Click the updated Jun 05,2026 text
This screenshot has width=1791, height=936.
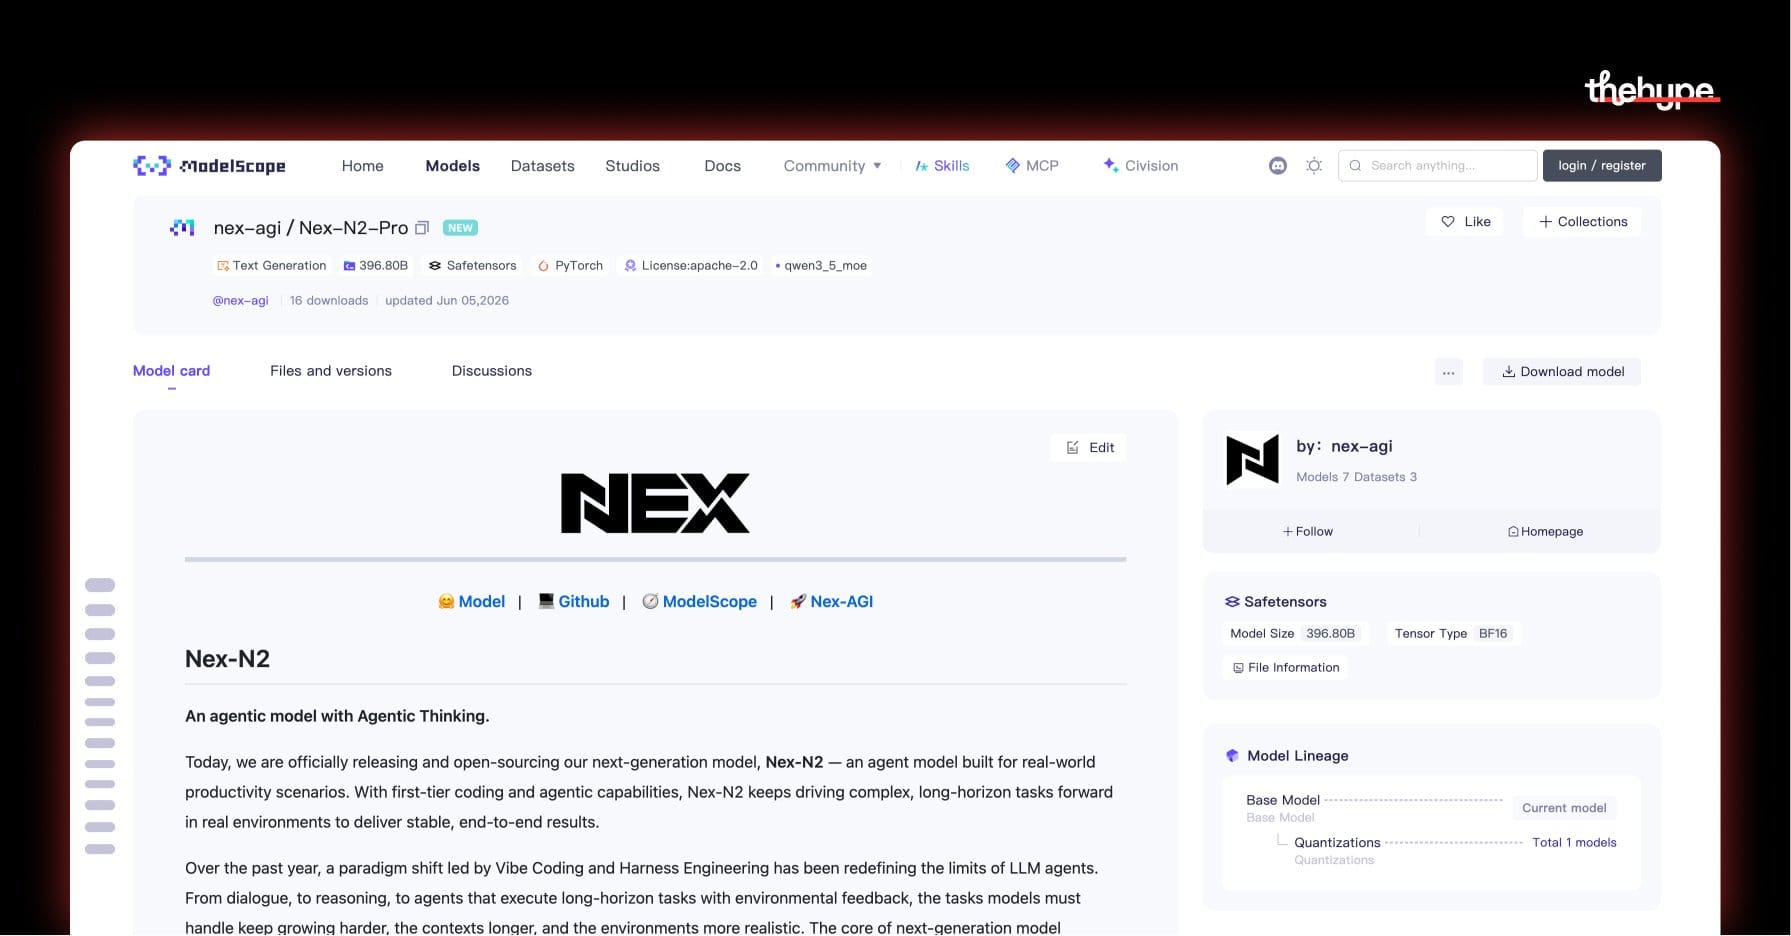(x=447, y=301)
